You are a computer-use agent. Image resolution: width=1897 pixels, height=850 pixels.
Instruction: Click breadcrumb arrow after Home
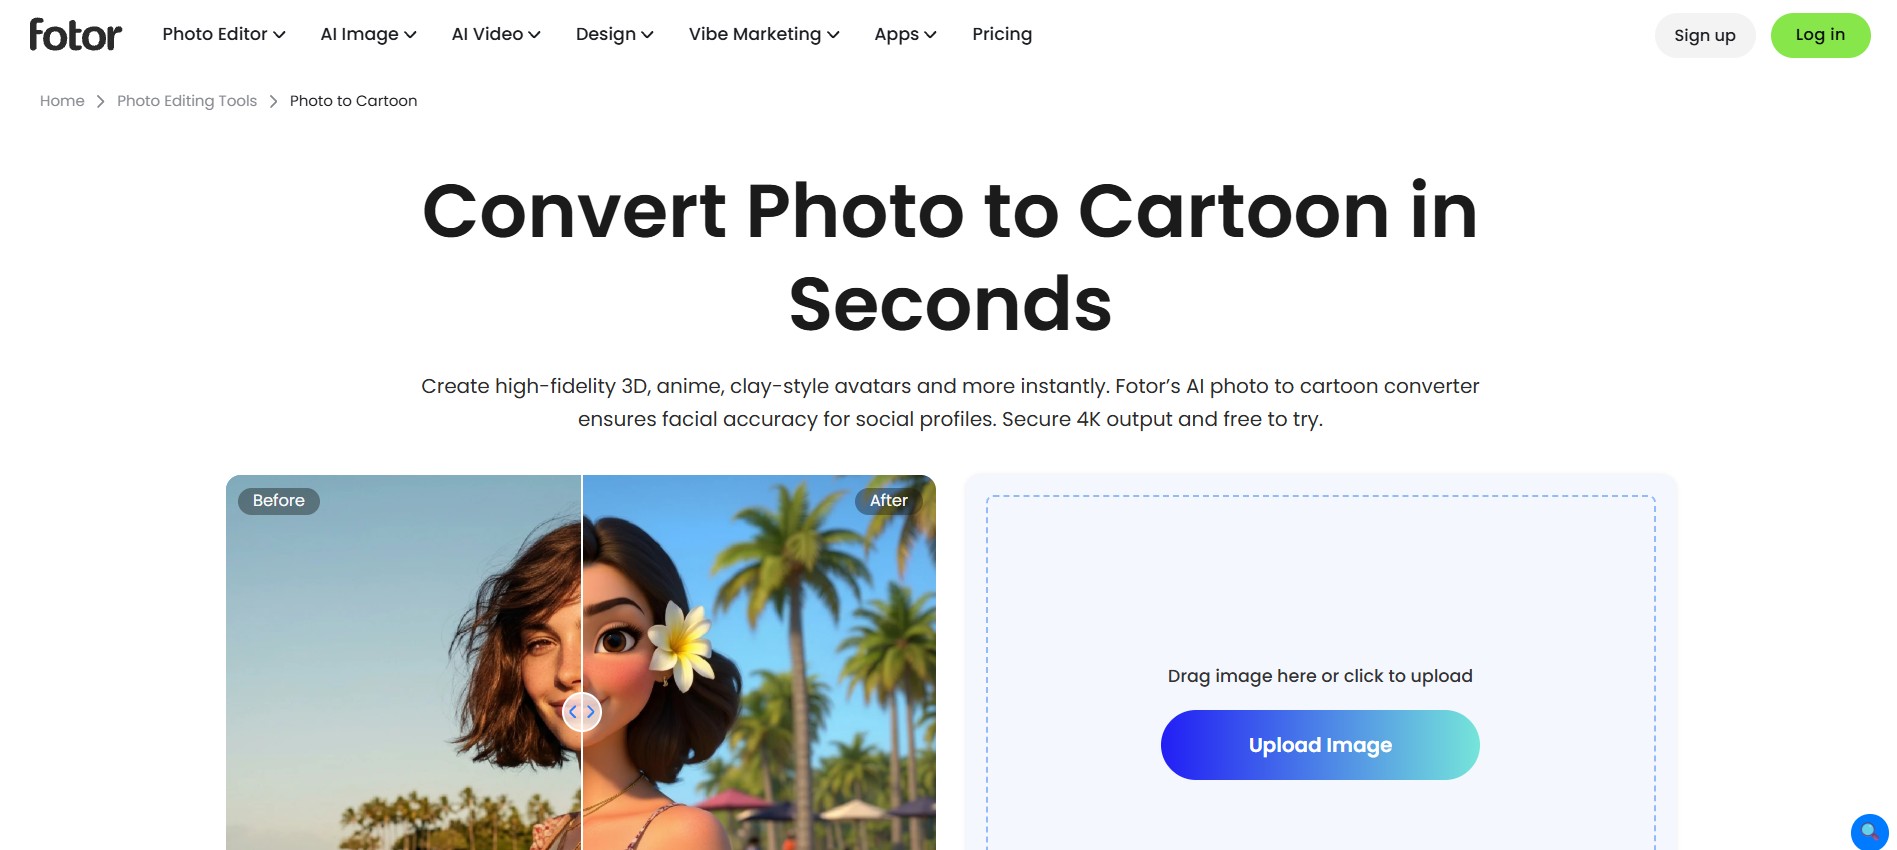pyautogui.click(x=100, y=101)
